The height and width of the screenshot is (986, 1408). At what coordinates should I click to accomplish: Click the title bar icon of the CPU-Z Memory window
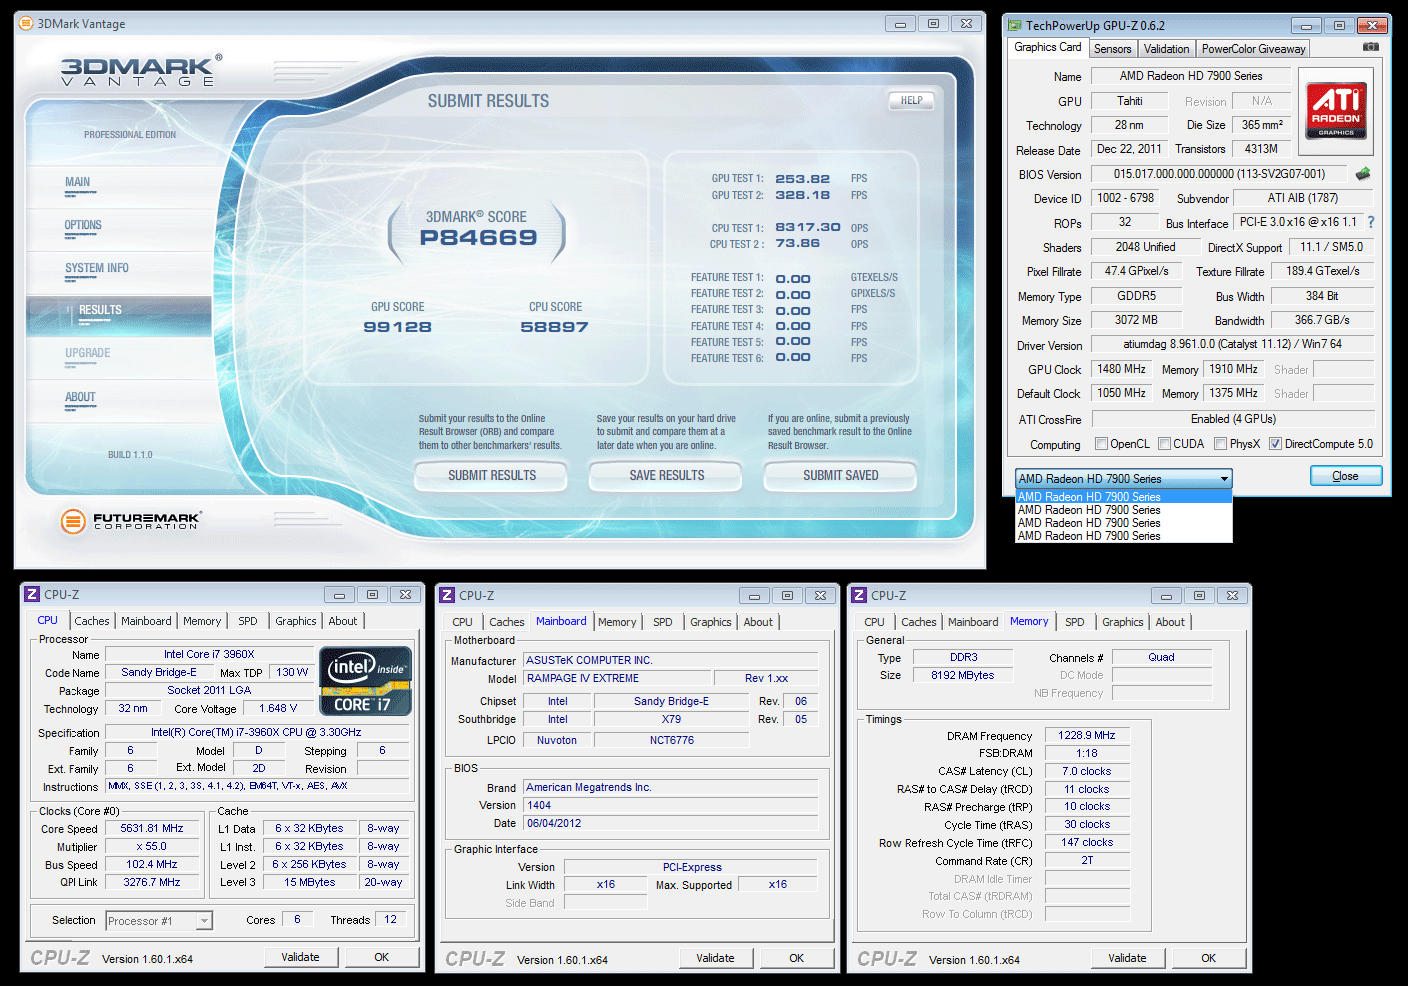[x=859, y=595]
